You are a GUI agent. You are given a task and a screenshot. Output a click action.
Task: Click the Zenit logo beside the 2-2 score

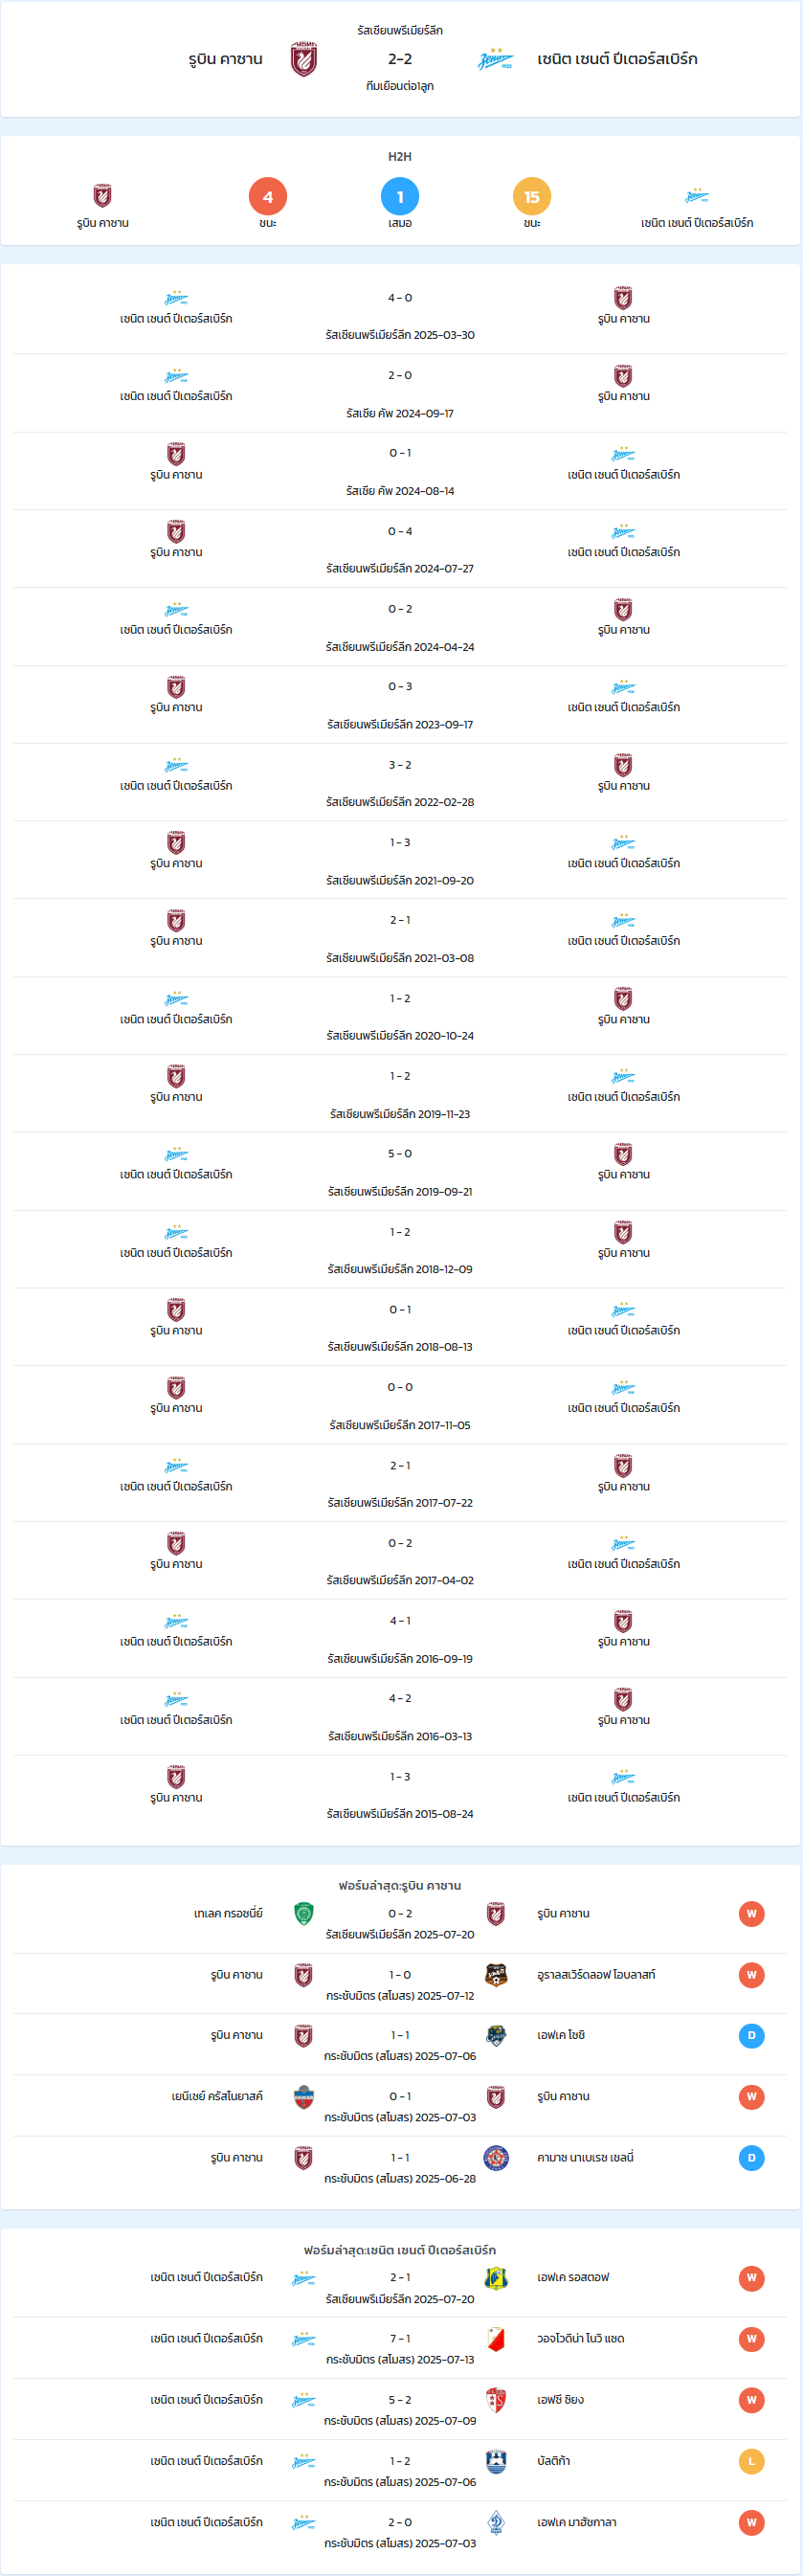[496, 60]
